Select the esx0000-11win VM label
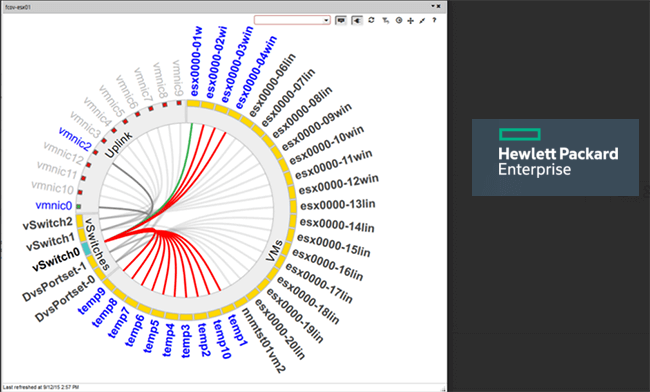Screen dimensions: 650x392 [x=334, y=164]
